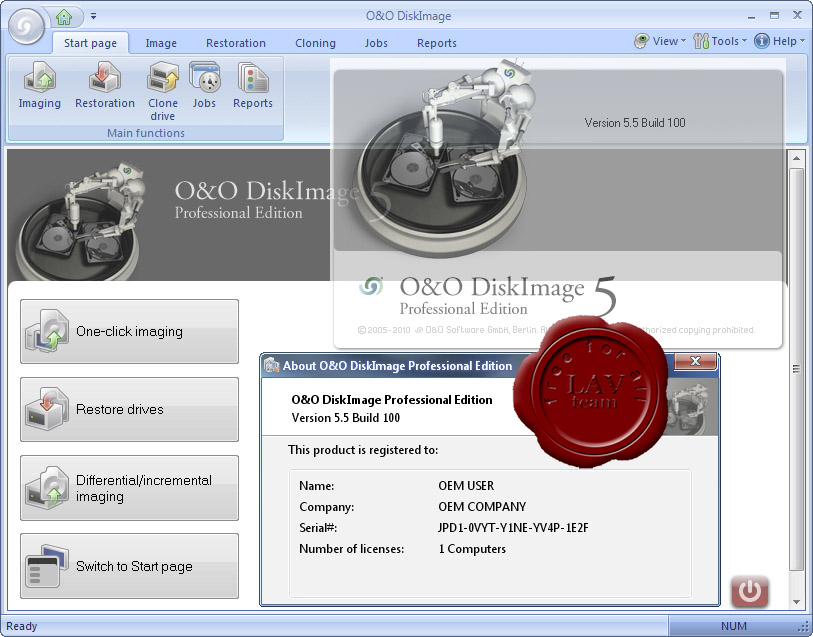Open the Tools dropdown menu

point(720,41)
